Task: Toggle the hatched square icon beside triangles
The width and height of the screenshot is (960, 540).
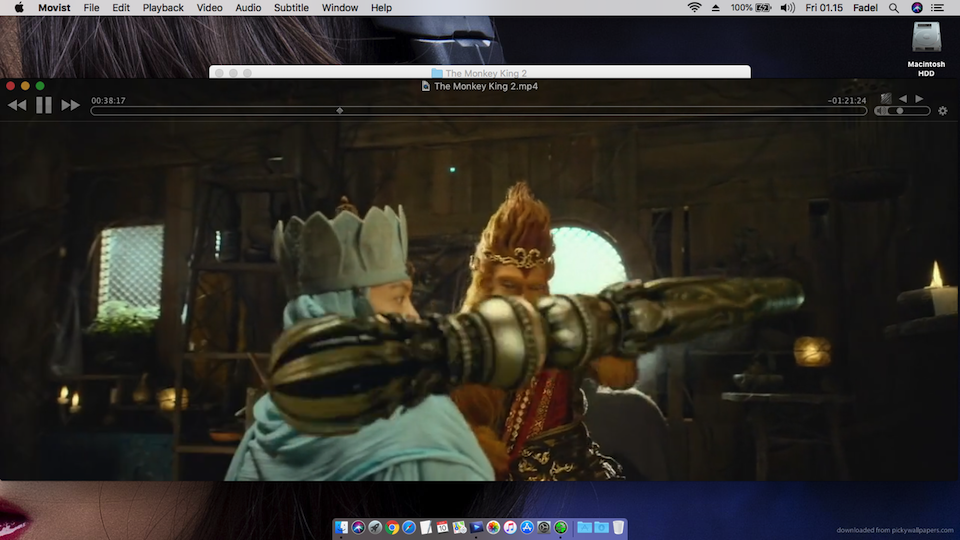Action: pos(886,99)
